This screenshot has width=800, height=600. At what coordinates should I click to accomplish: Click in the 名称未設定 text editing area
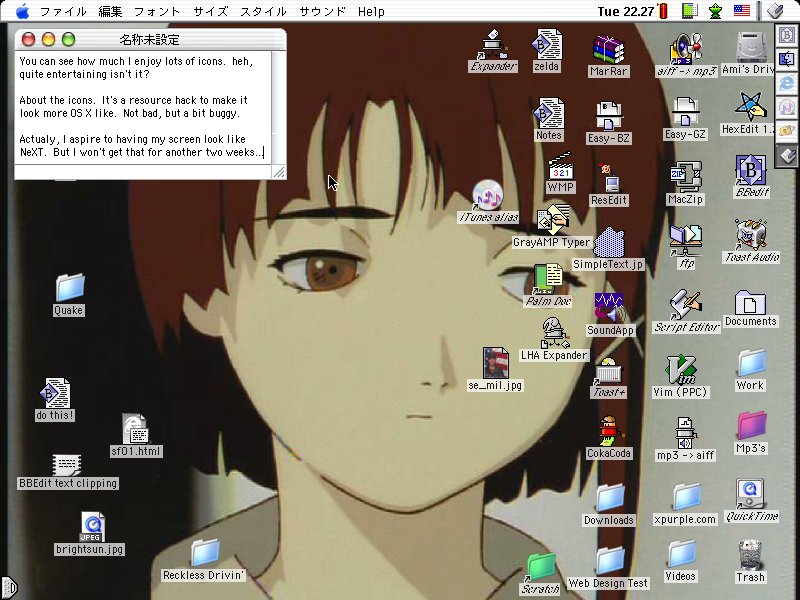point(143,107)
